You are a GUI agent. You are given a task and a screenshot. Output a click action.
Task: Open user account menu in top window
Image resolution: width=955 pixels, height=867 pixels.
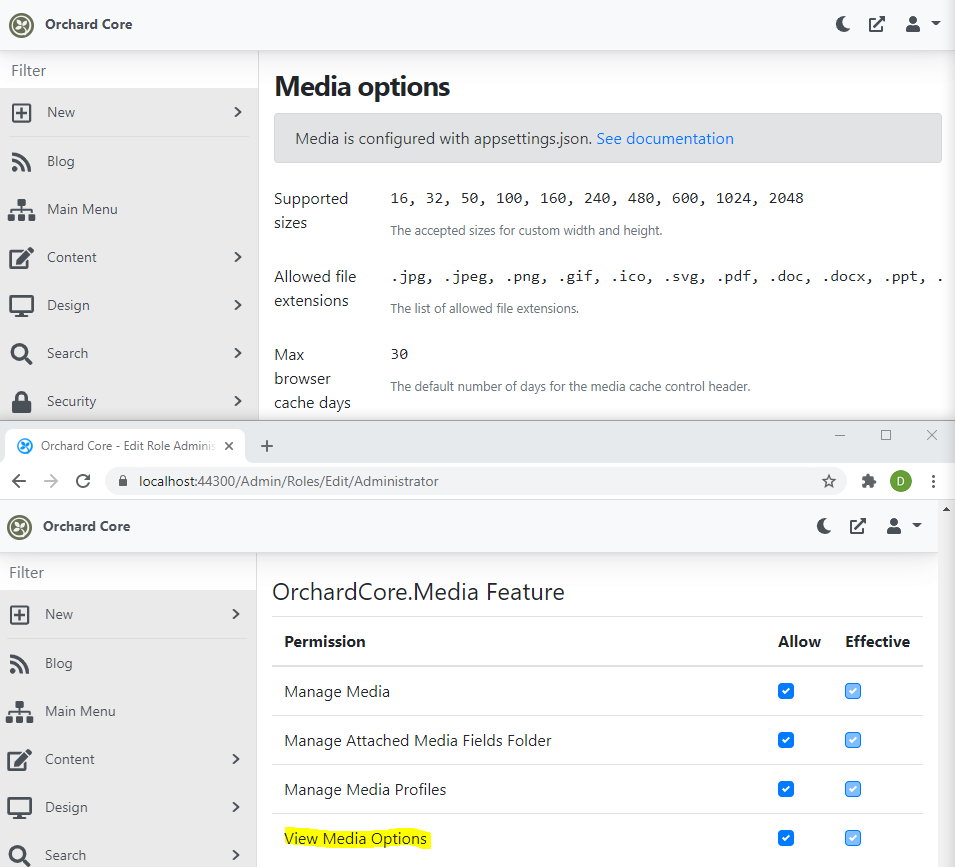tap(922, 24)
